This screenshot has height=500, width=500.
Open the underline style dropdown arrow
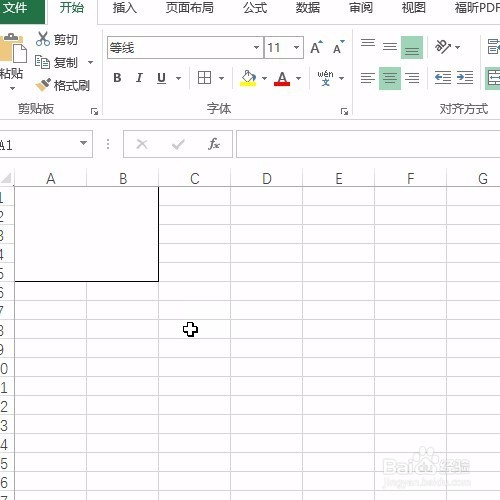[x=178, y=78]
